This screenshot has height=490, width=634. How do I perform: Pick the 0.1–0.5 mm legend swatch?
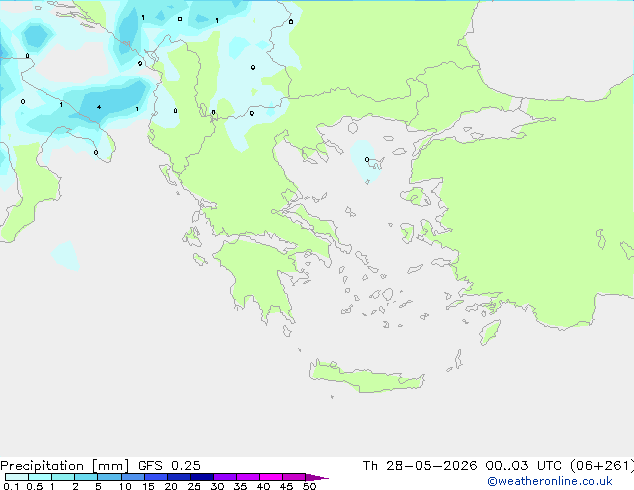tap(17, 477)
